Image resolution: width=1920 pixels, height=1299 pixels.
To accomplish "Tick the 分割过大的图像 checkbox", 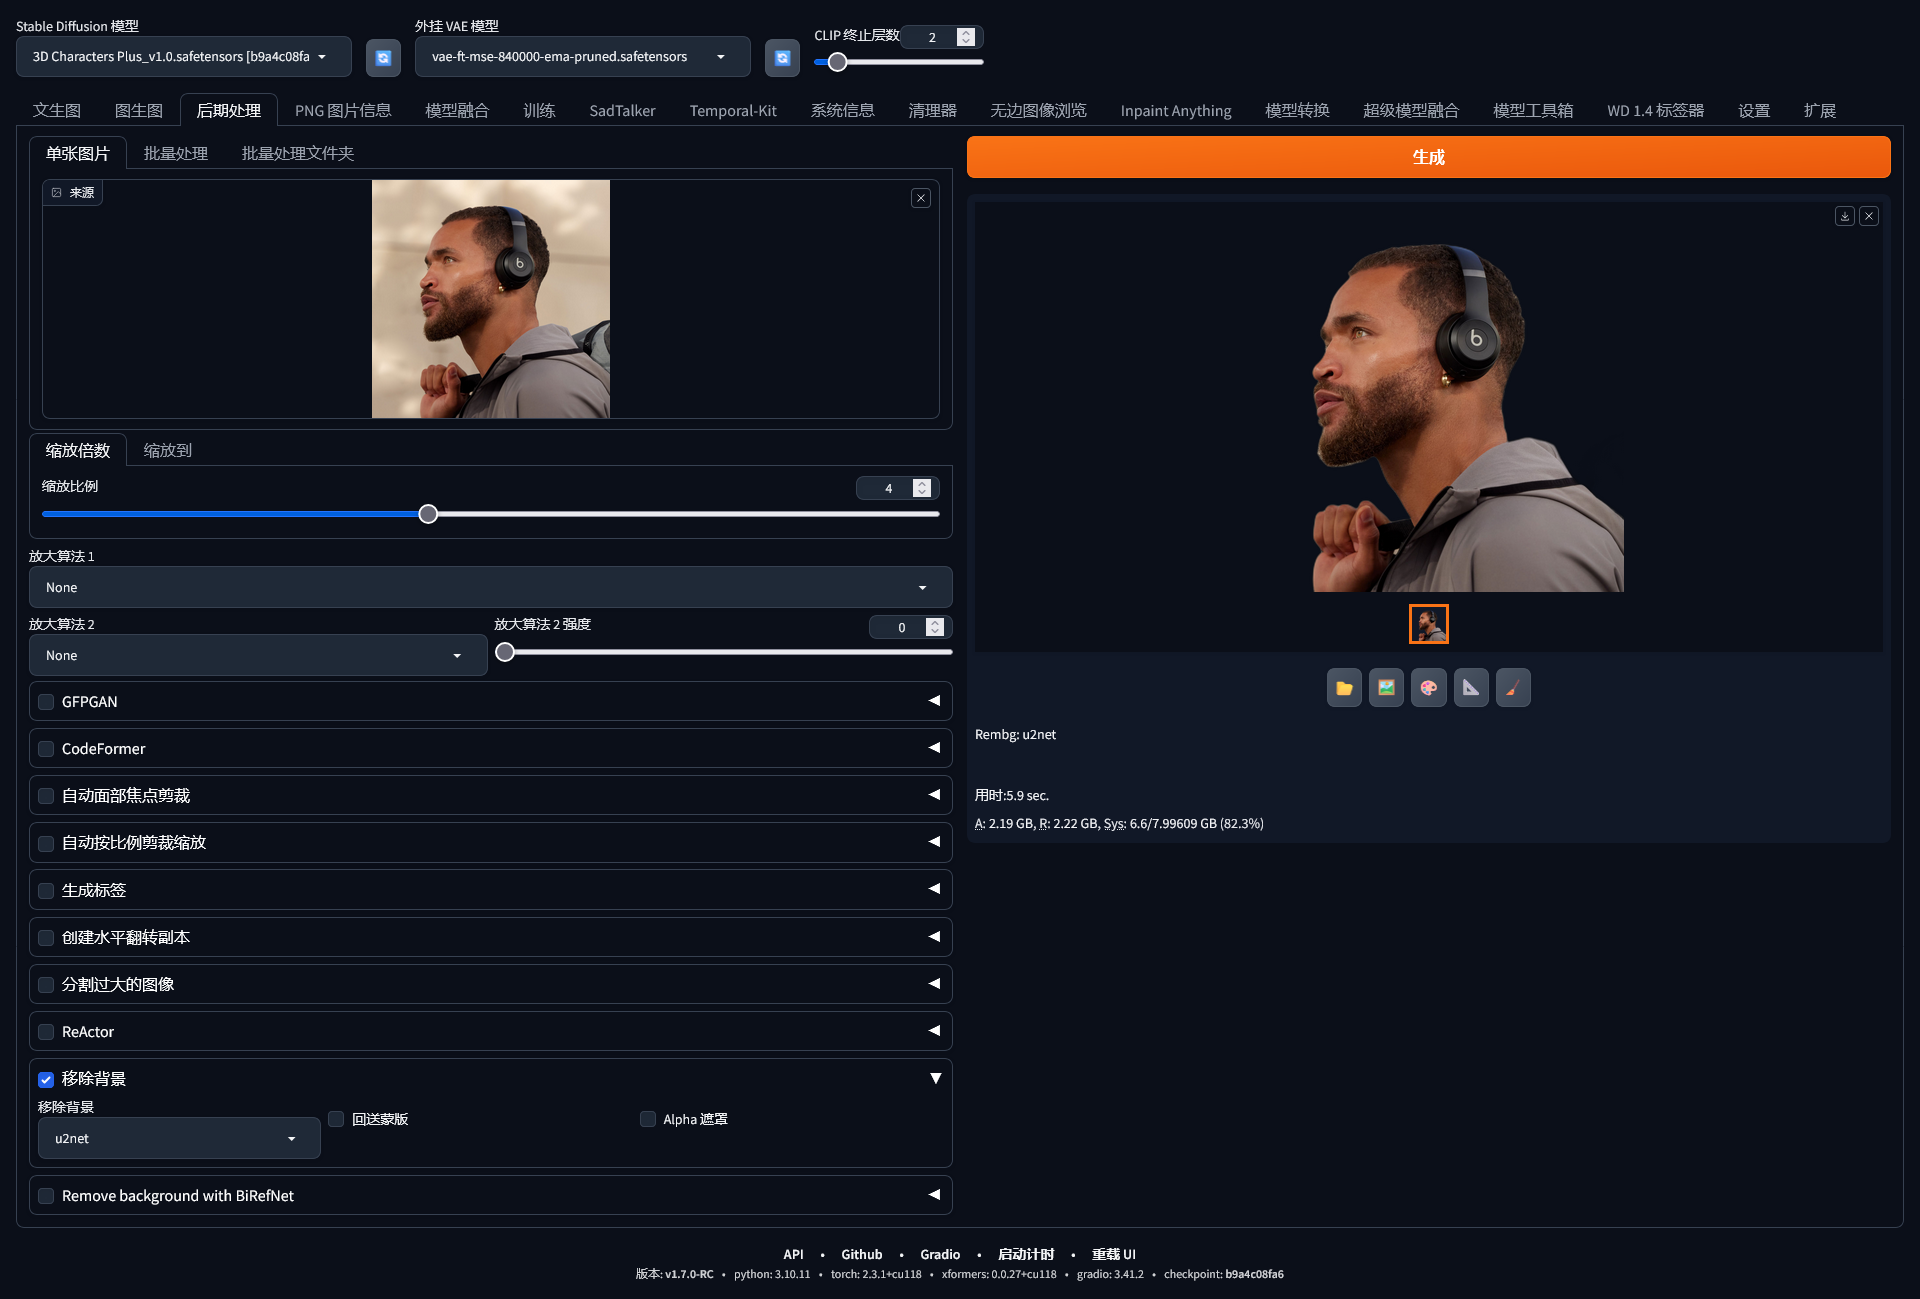I will (46, 985).
